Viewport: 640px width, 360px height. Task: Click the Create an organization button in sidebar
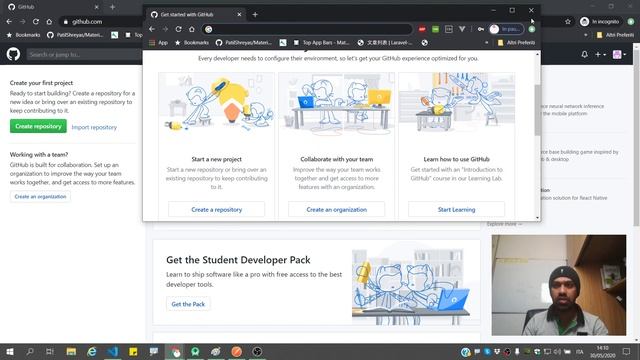(40, 196)
